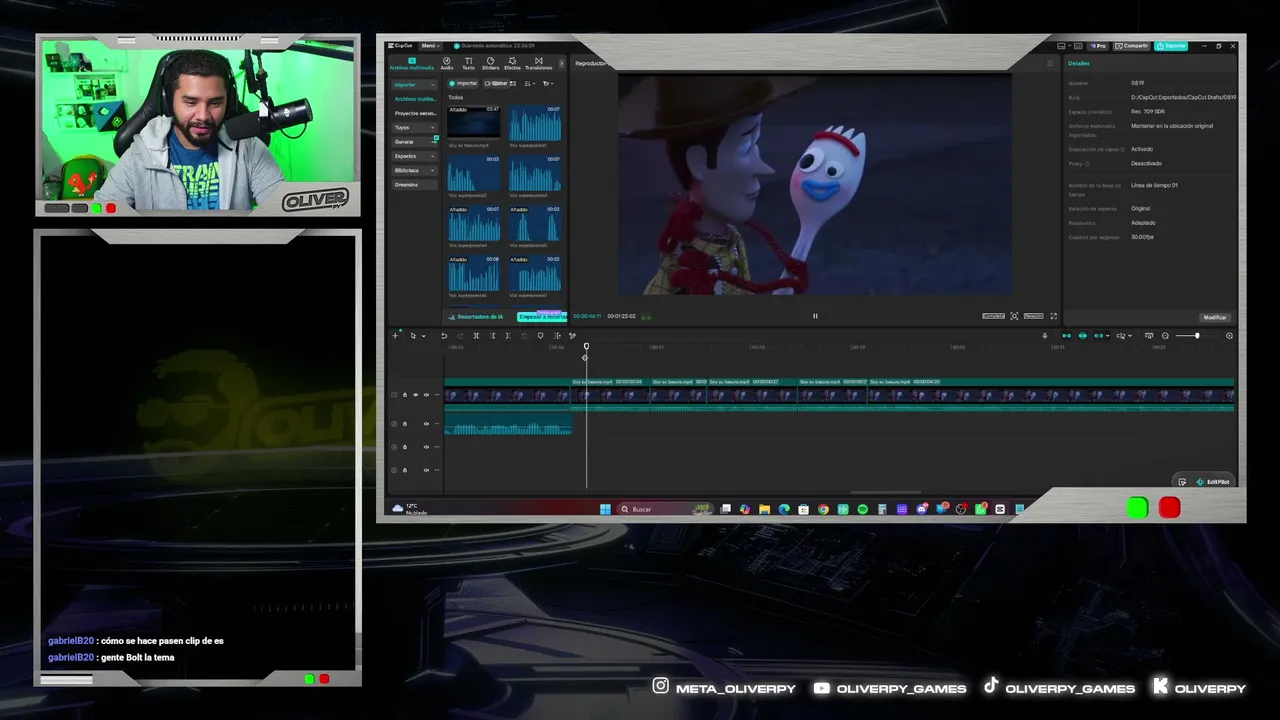Screen dimensions: 1280x720
Task: Open the layout switcher icon
Action: [x=1062, y=46]
